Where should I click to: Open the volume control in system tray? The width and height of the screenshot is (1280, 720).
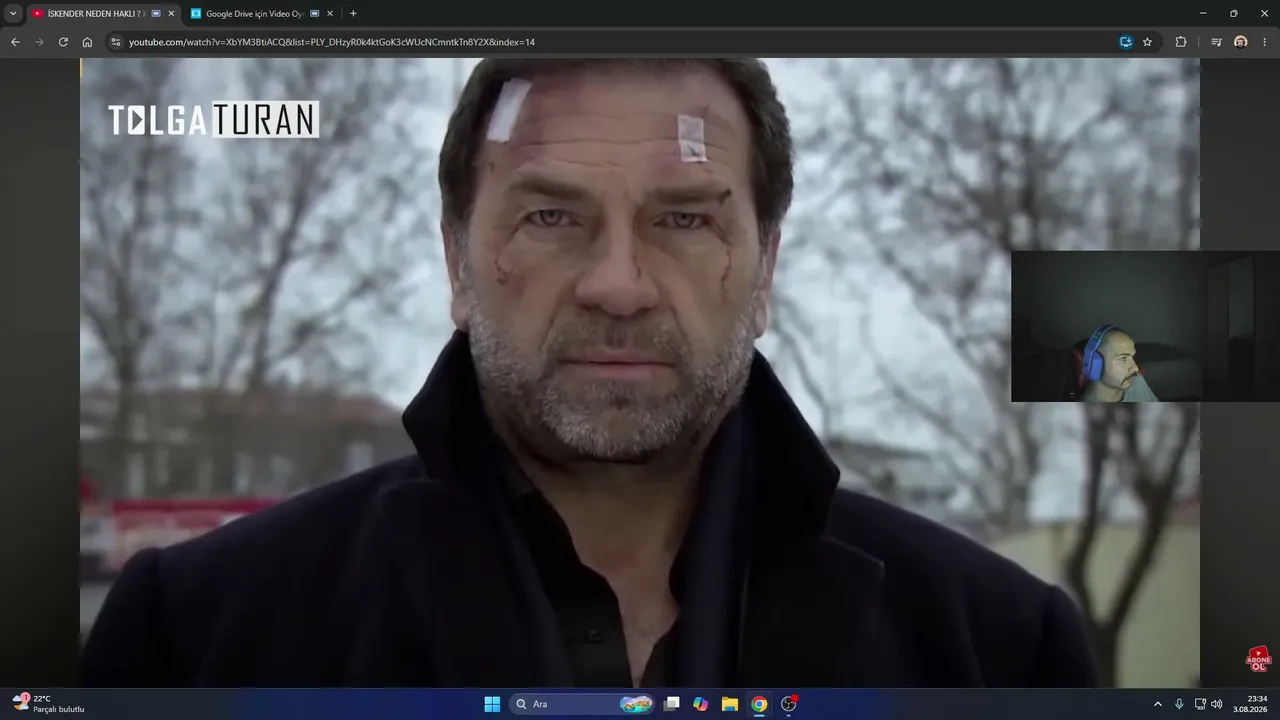point(1217,704)
